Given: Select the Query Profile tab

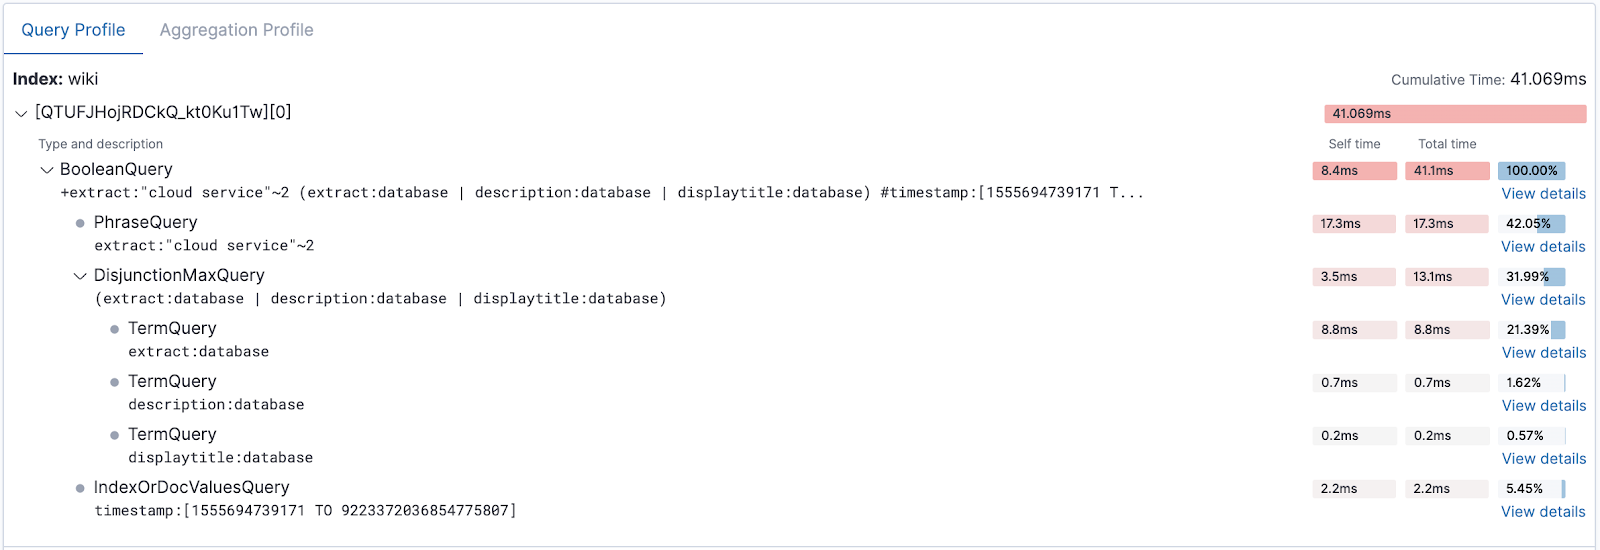Looking at the screenshot, I should point(73,30).
